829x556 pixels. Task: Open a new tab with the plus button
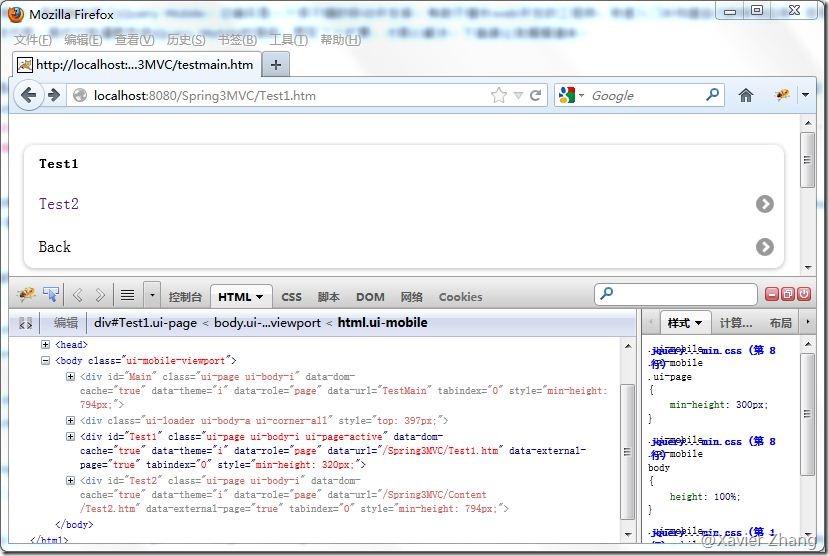tap(276, 64)
